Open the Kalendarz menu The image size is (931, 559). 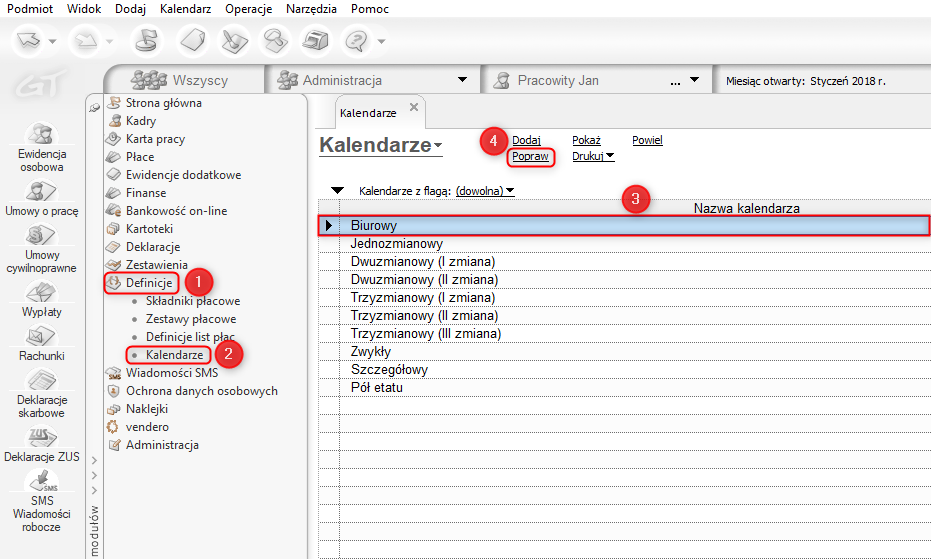click(x=185, y=9)
